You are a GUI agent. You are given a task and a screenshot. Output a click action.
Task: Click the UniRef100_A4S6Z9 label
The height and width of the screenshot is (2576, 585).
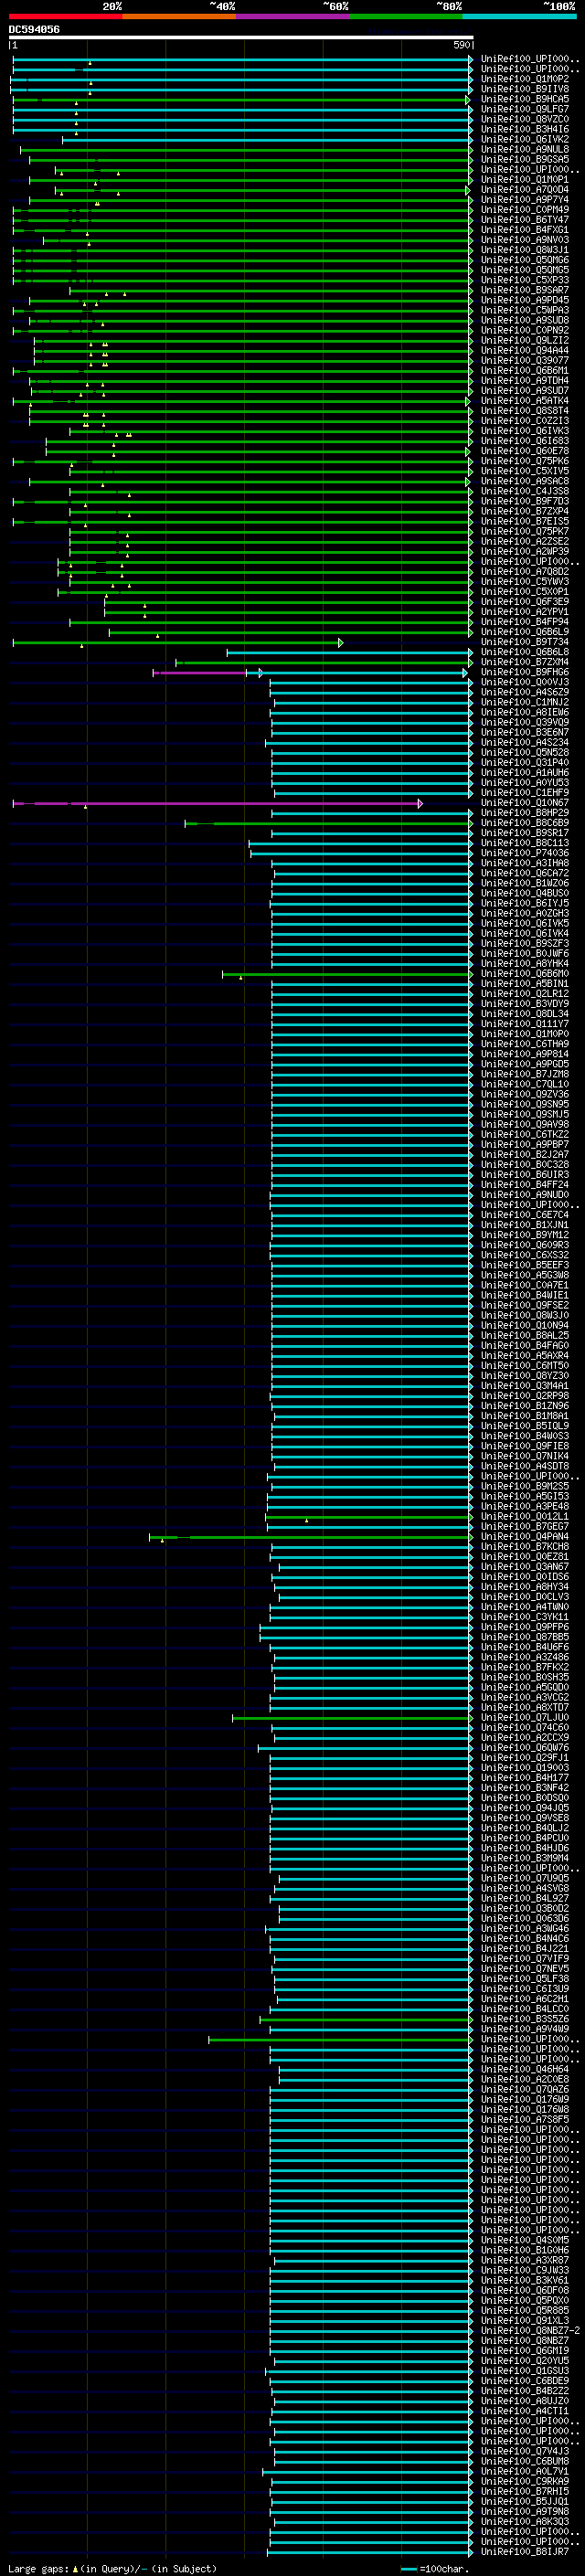click(524, 692)
